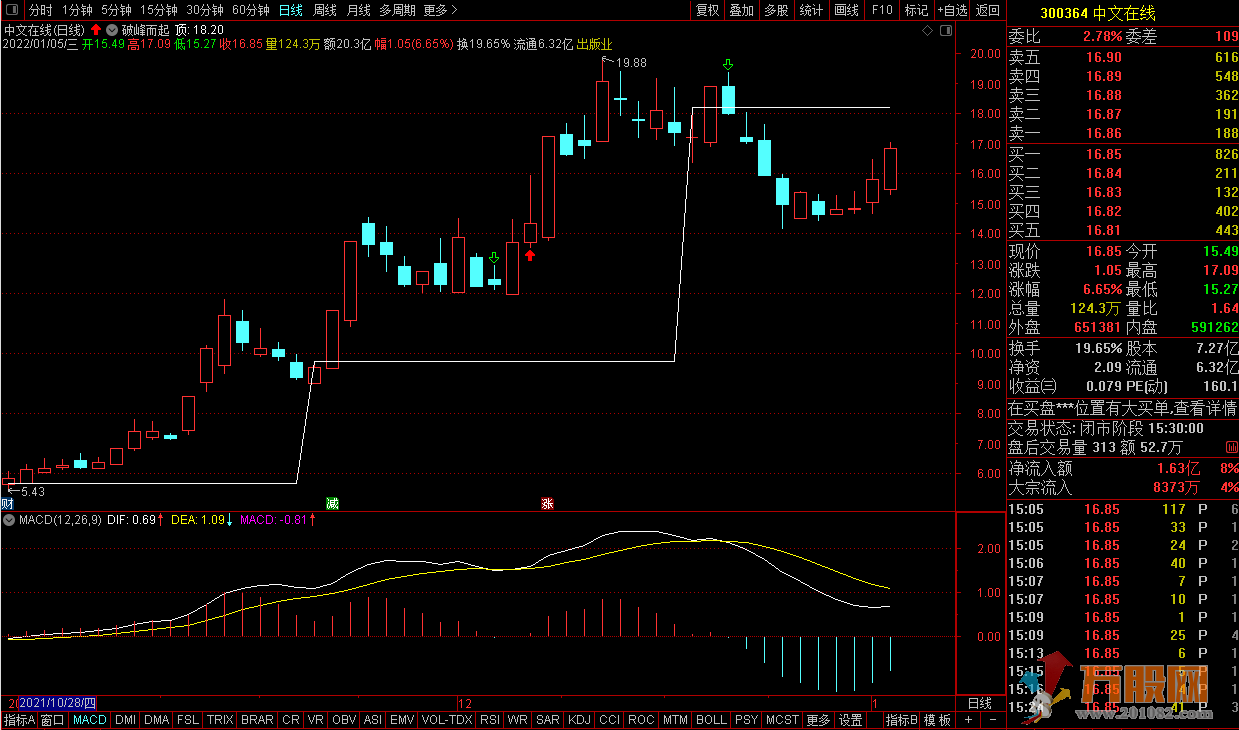The image size is (1239, 730).
Task: Click the diamond icon above the price axis
Action: (929, 31)
